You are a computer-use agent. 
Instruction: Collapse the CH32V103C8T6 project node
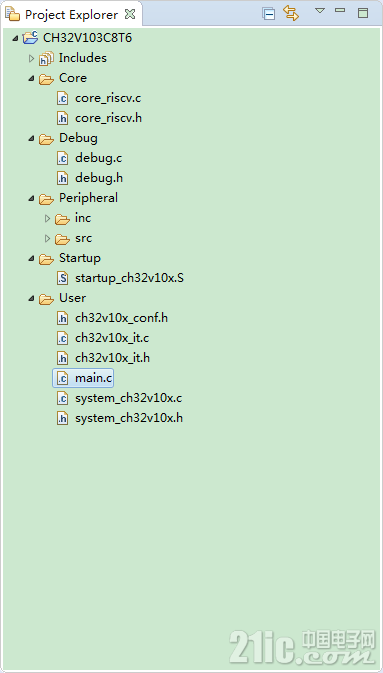tap(15, 38)
